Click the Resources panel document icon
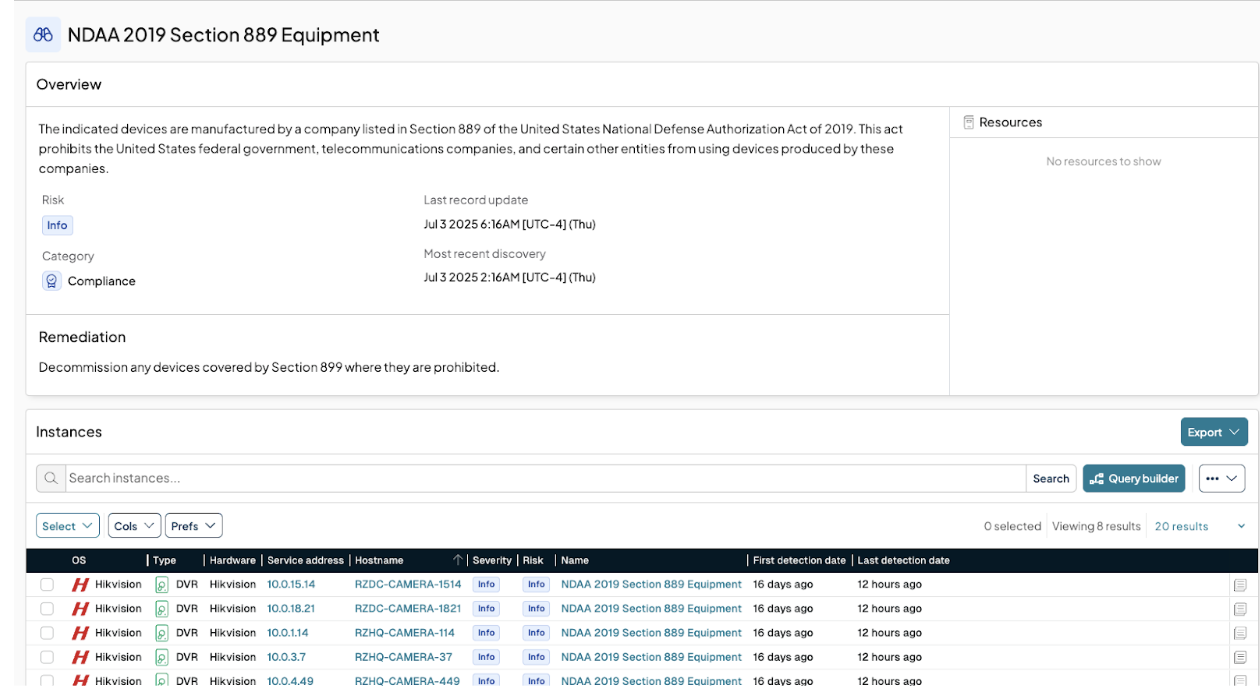1260x698 pixels. (968, 122)
